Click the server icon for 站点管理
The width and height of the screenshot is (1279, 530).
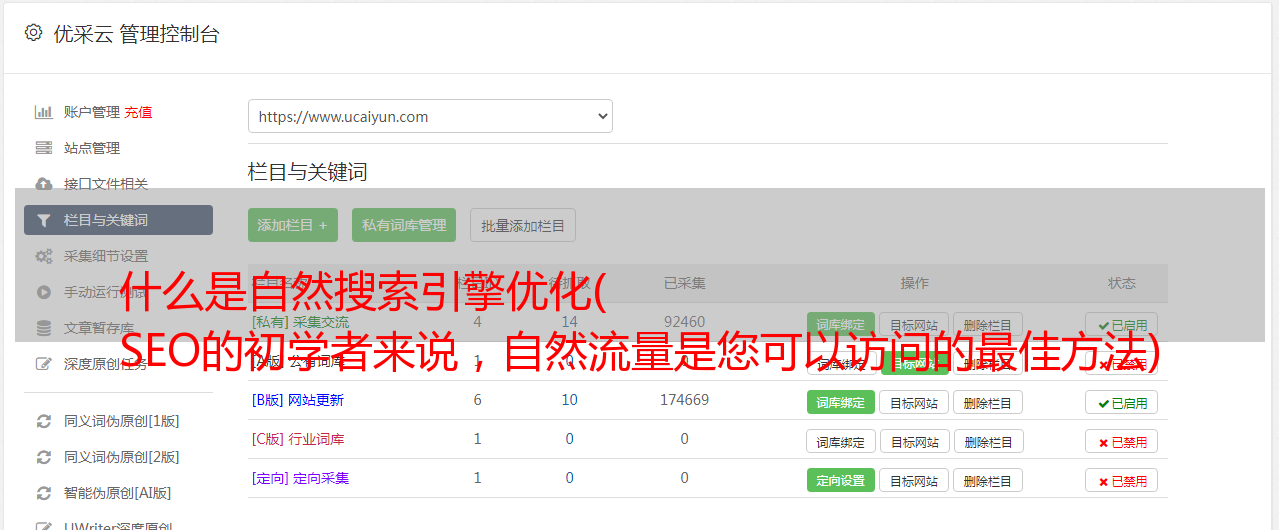tap(43, 148)
